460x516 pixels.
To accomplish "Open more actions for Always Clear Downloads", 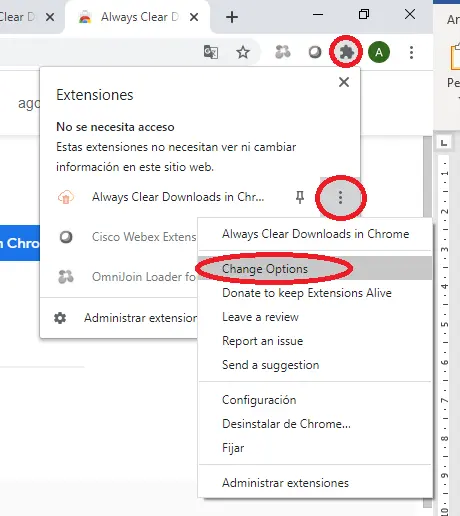I will [340, 197].
